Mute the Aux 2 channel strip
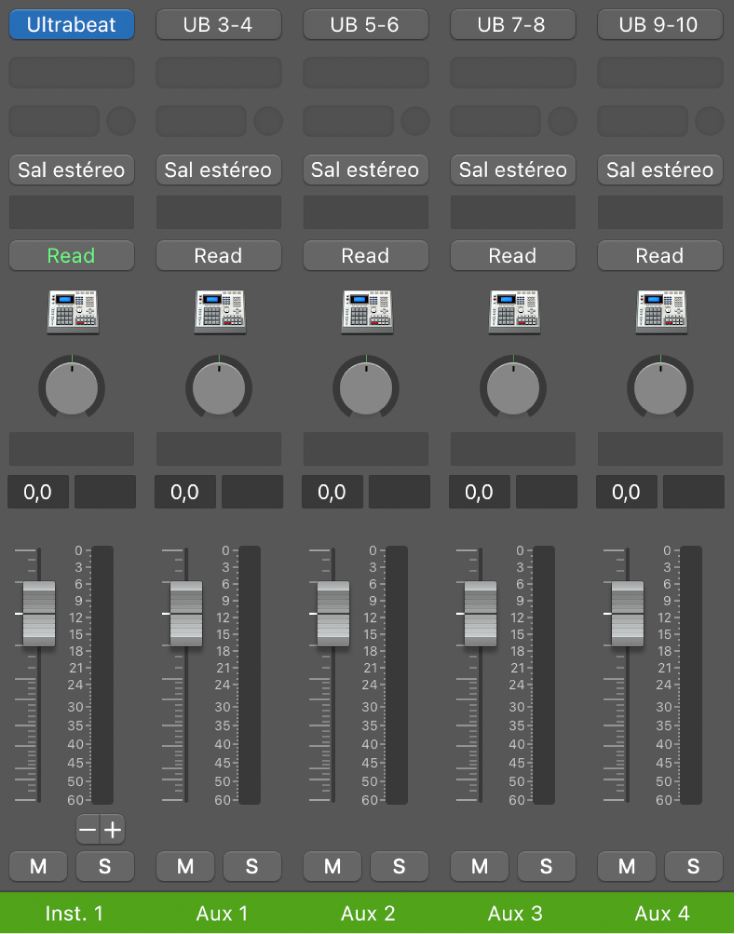The image size is (737, 934). (332, 866)
